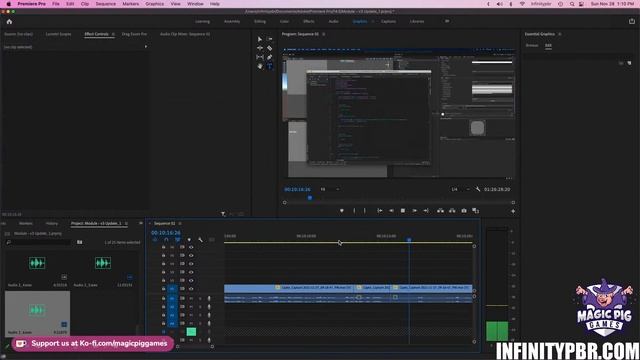Select the Hand tool
This screenshot has width=640, height=360.
pos(260,66)
